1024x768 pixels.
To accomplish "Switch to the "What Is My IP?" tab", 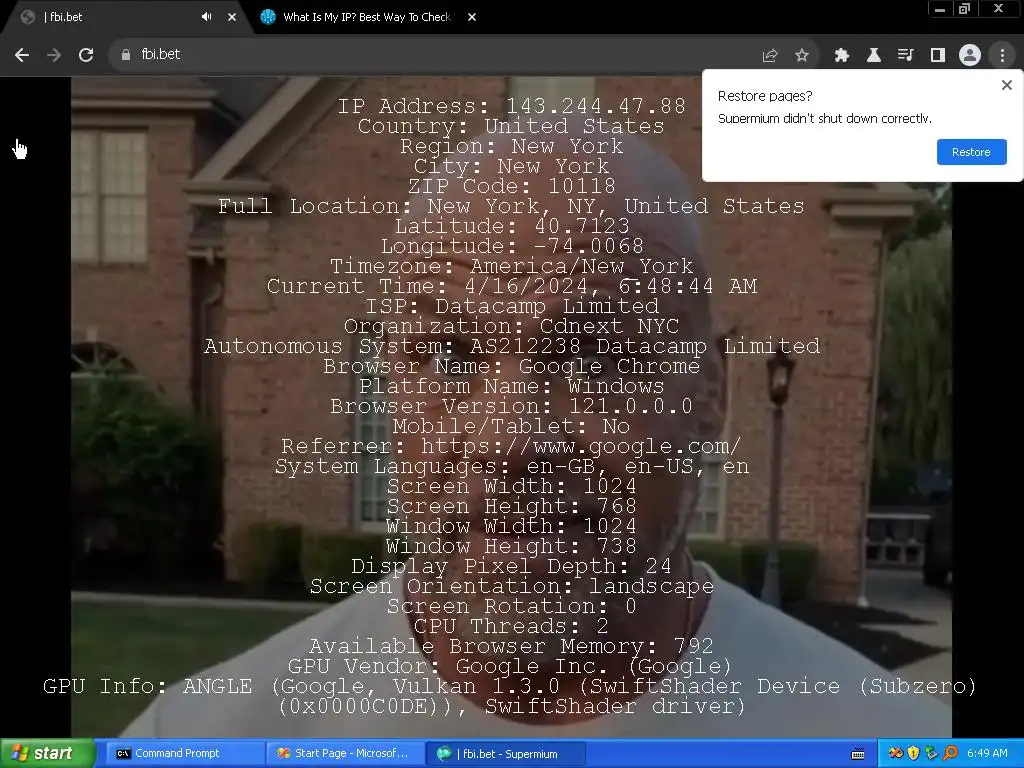I will [366, 17].
